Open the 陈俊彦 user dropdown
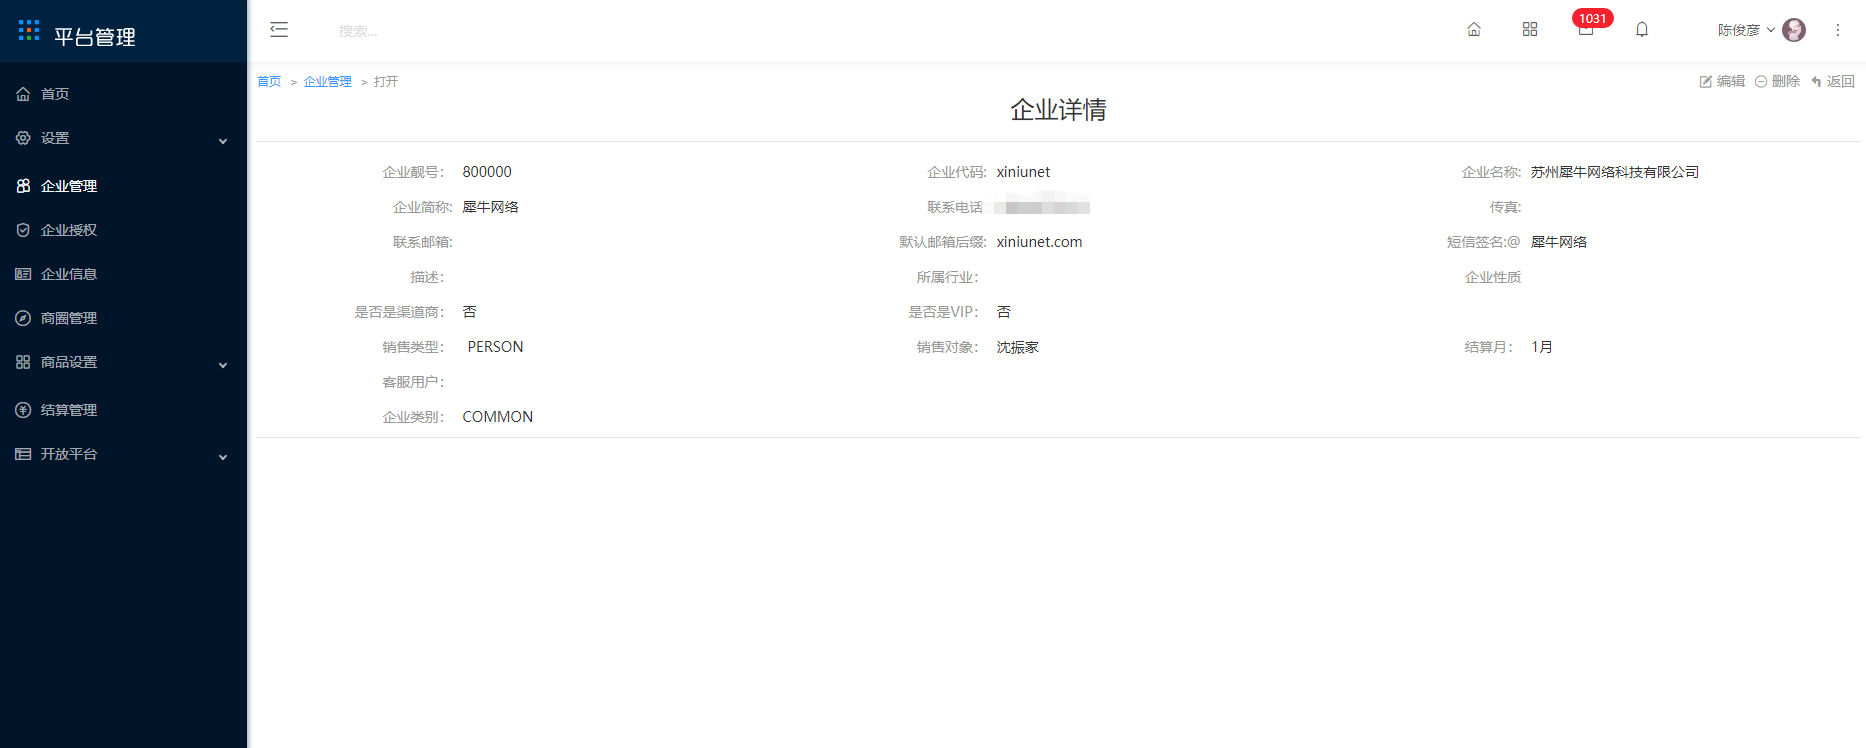 tap(1746, 30)
